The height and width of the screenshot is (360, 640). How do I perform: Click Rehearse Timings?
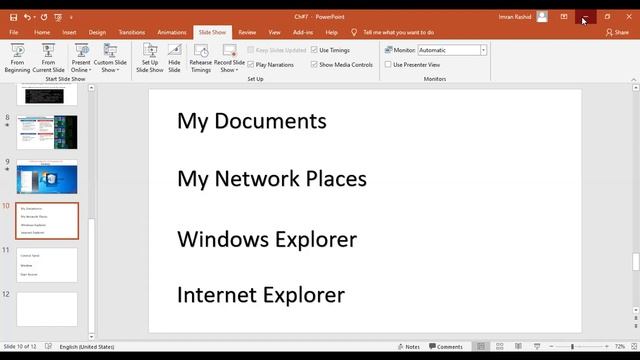(200, 58)
